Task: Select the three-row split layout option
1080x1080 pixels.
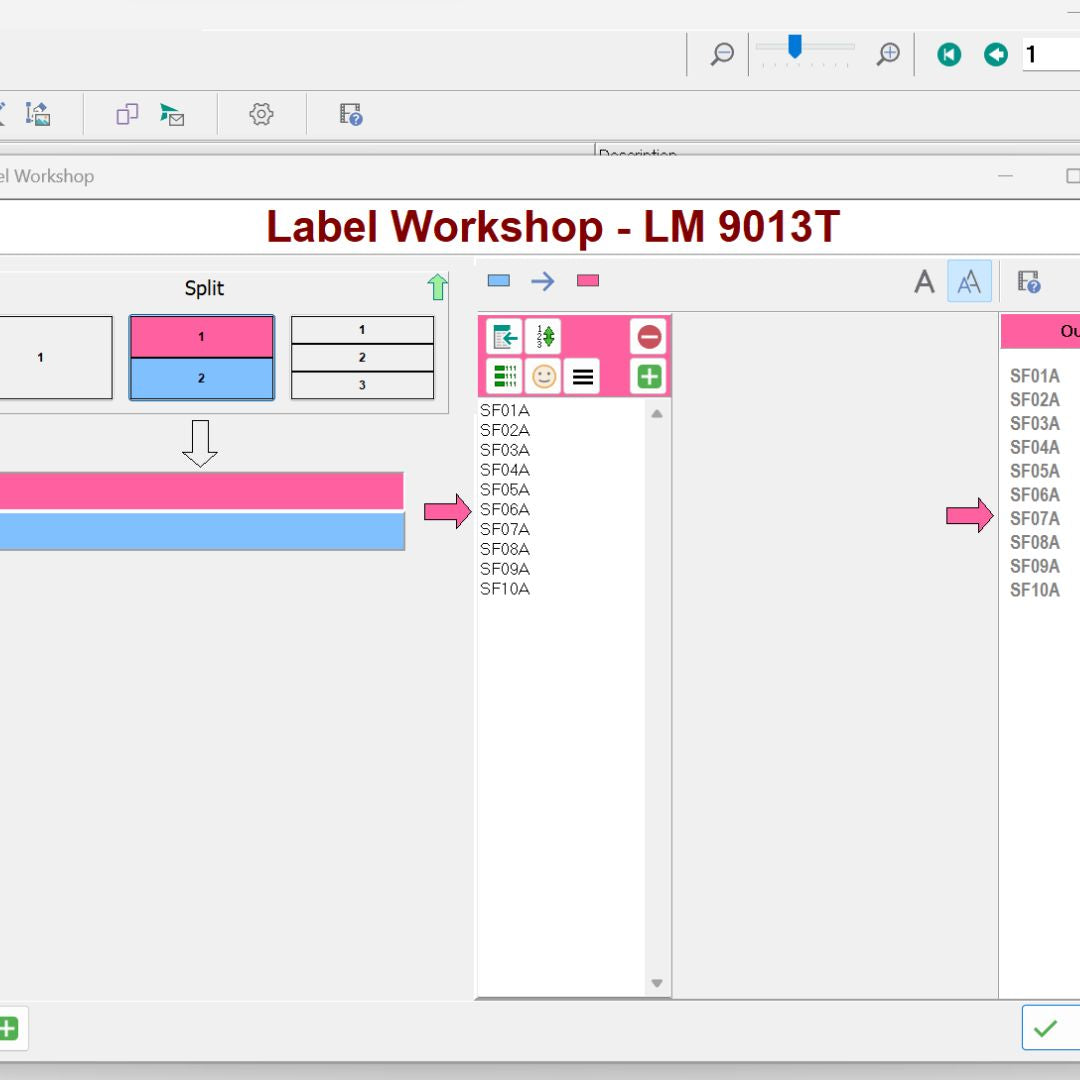Action: tap(362, 358)
